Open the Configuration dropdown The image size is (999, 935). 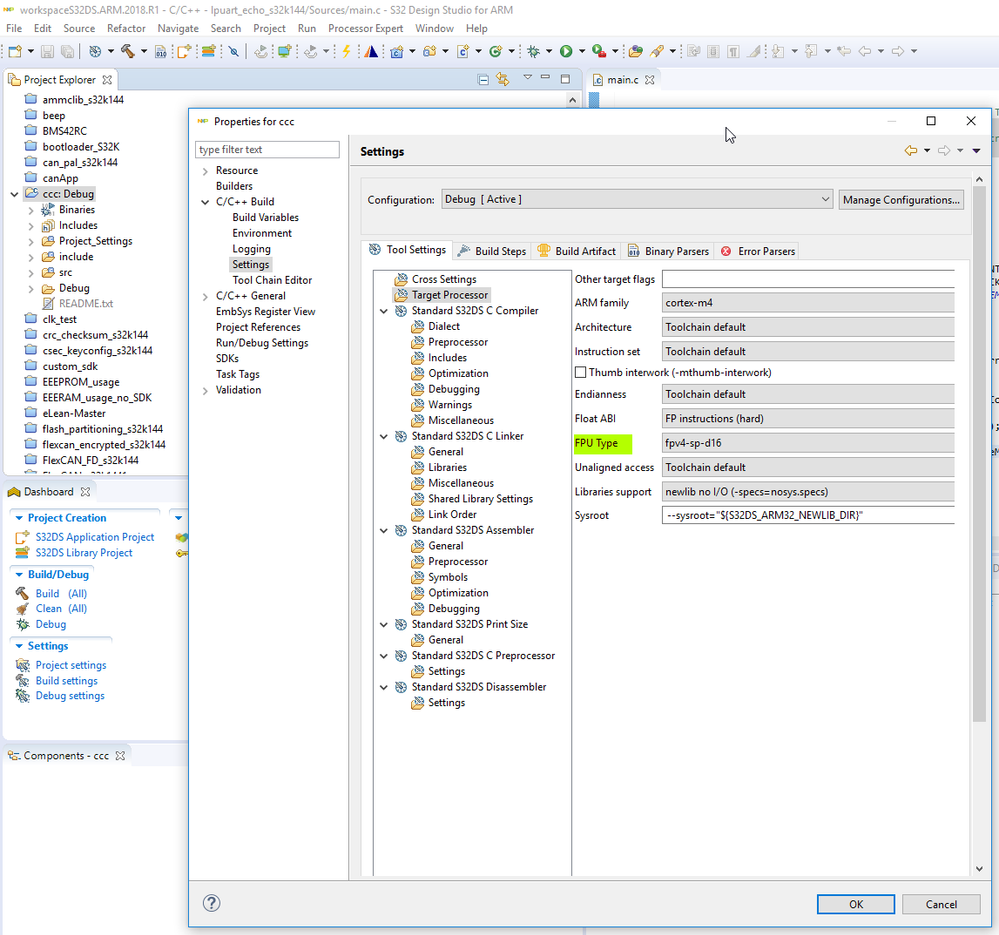(638, 199)
